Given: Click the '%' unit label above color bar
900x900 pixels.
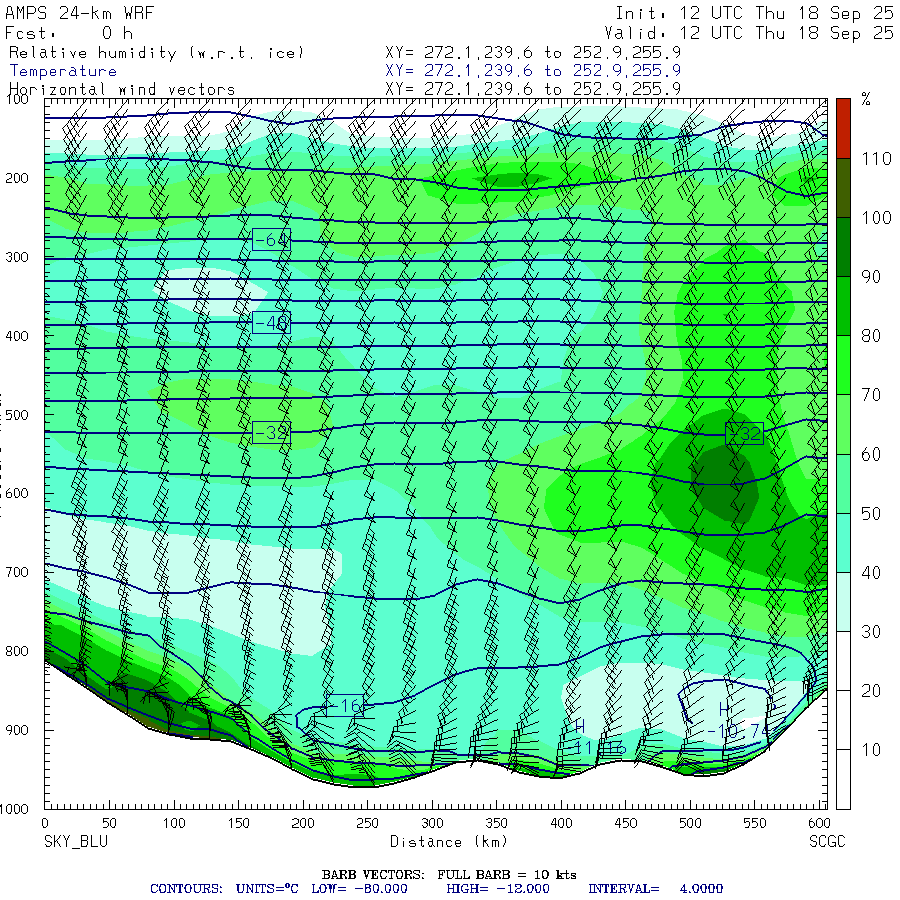Looking at the screenshot, I should click(x=866, y=99).
